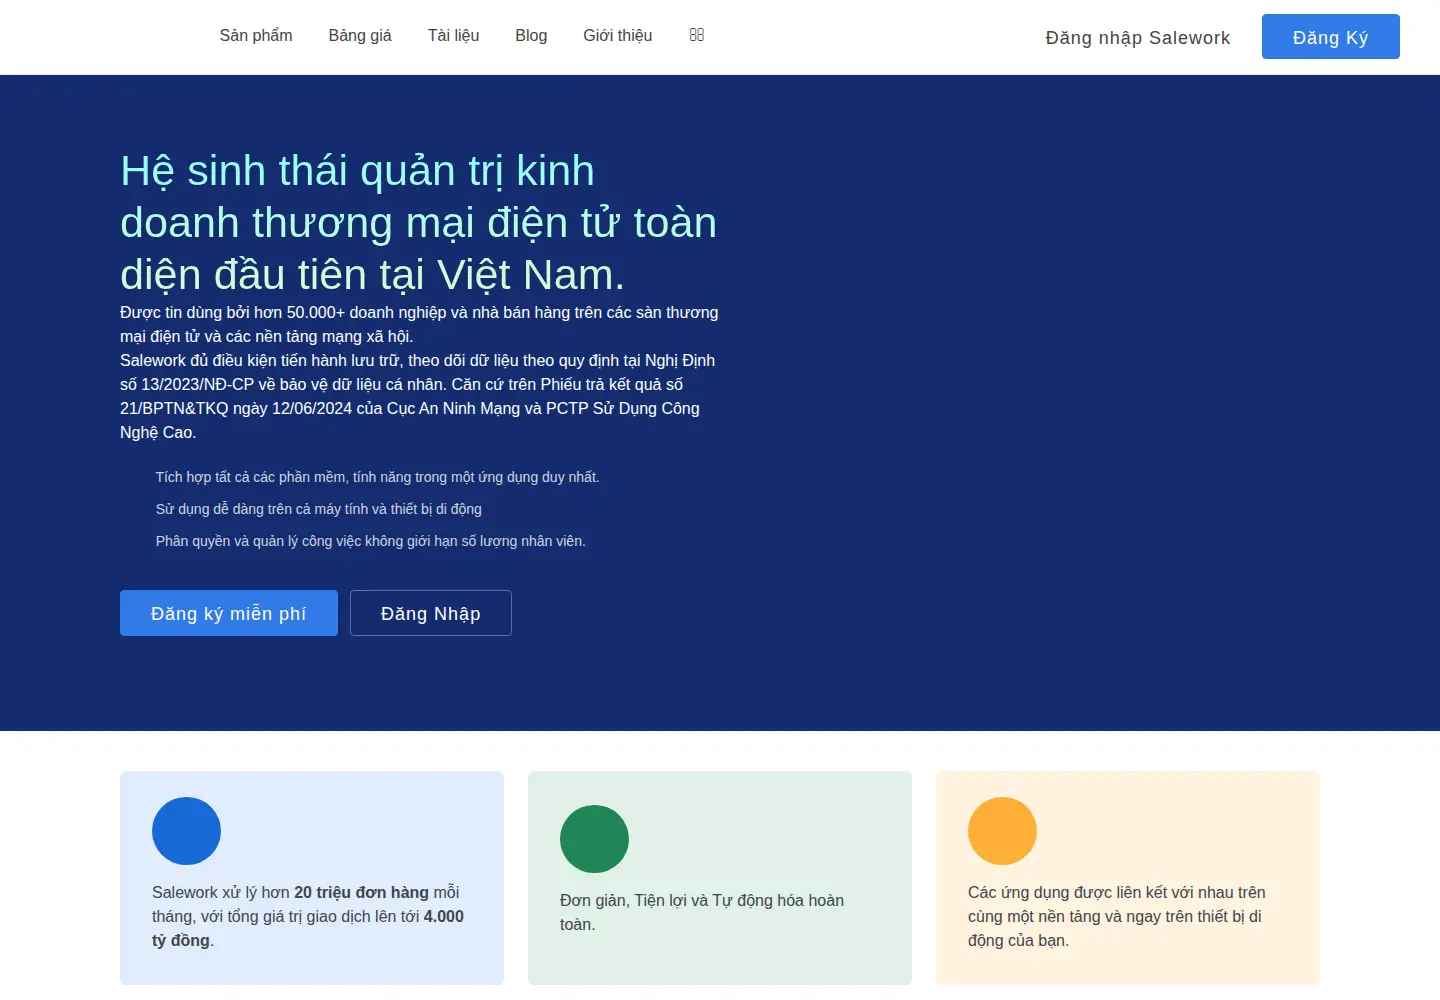Image resolution: width=1440 pixels, height=1000 pixels.
Task: Go to the Bảng giá page
Action: [x=360, y=36]
